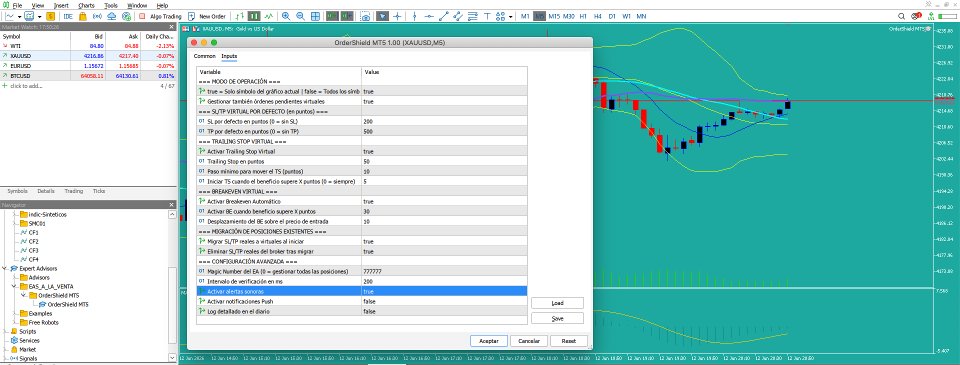The width and height of the screenshot is (960, 365).
Task: Open the objects shapes dropdown arrow
Action: [511, 17]
